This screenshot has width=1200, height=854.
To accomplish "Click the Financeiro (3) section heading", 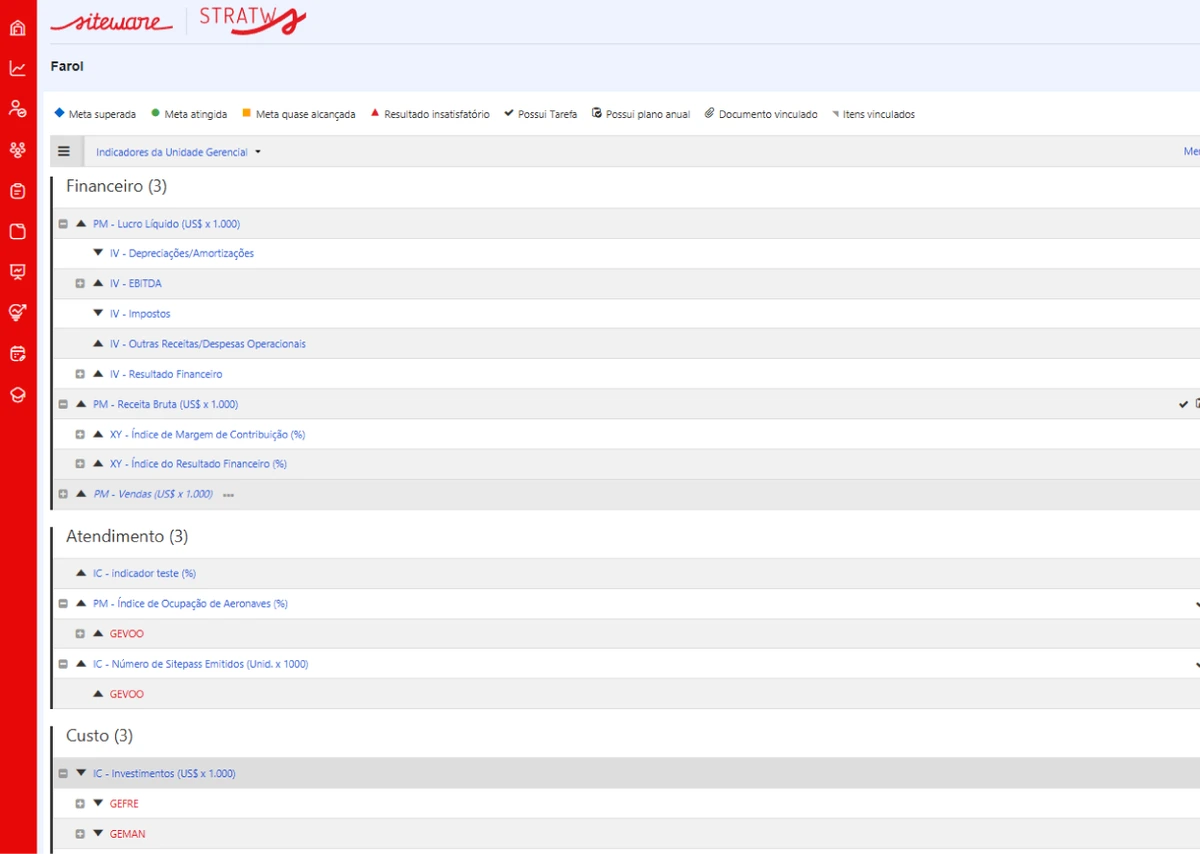I will point(116,186).
